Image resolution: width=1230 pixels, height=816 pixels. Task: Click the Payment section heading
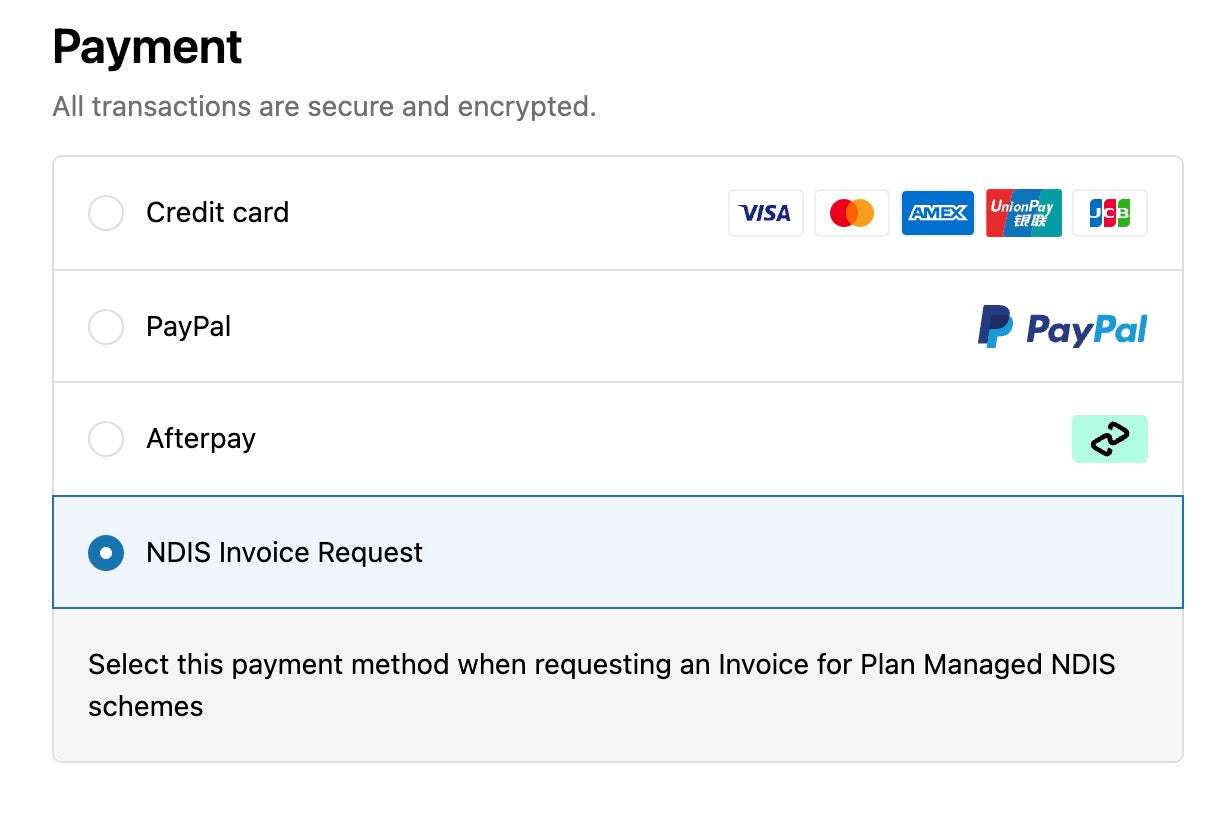147,47
